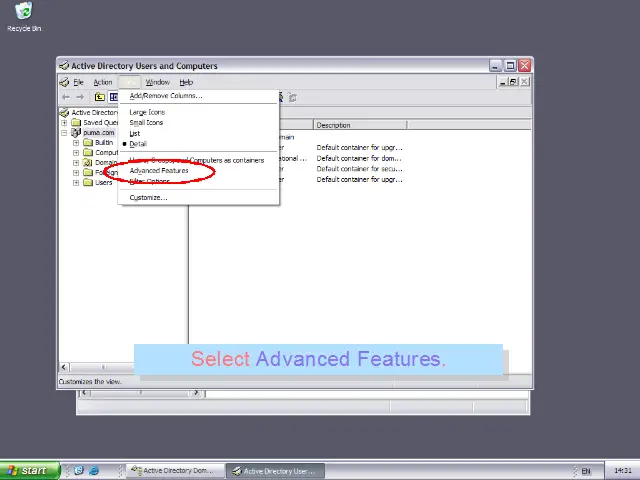The height and width of the screenshot is (480, 640).
Task: Click the tree pane's left scroll arrow
Action: point(64,367)
